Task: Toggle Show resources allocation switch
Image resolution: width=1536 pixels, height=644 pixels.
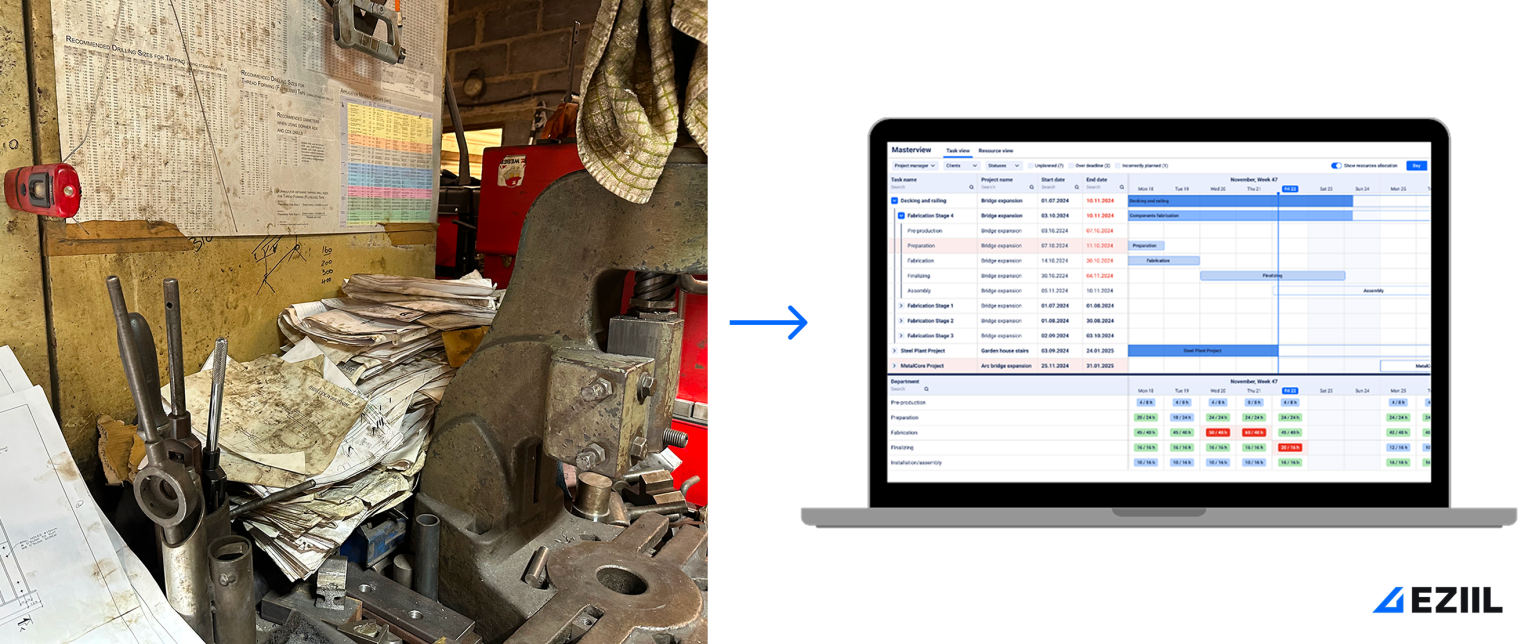Action: pyautogui.click(x=1336, y=166)
